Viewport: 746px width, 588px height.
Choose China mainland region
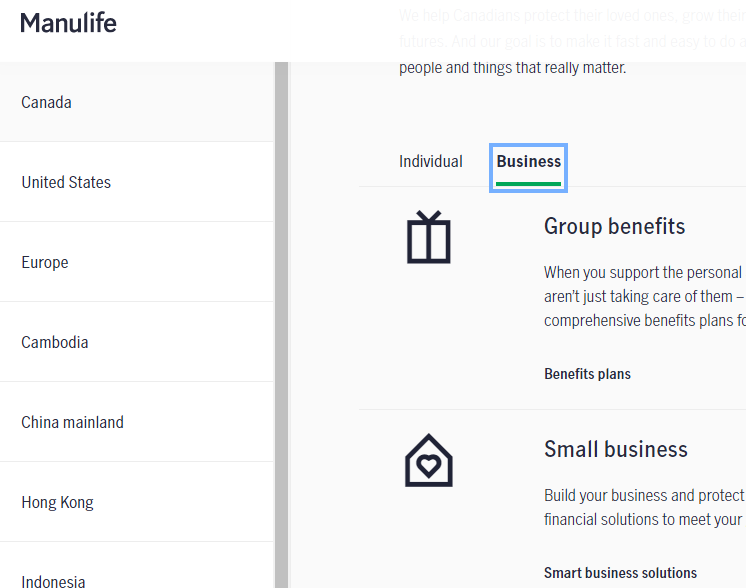(x=137, y=421)
